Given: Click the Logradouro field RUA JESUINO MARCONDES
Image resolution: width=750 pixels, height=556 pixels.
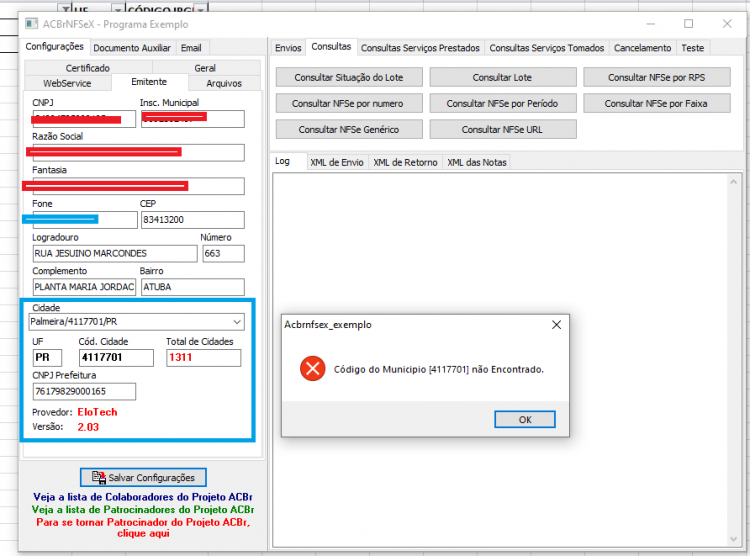Looking at the screenshot, I should click(115, 254).
